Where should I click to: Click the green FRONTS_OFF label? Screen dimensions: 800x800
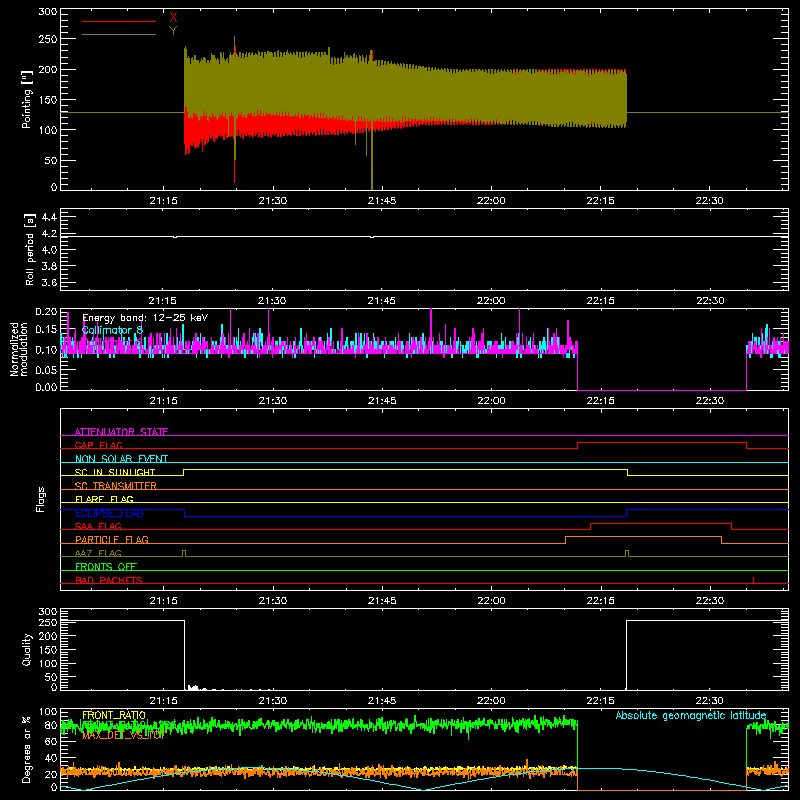pos(106,566)
